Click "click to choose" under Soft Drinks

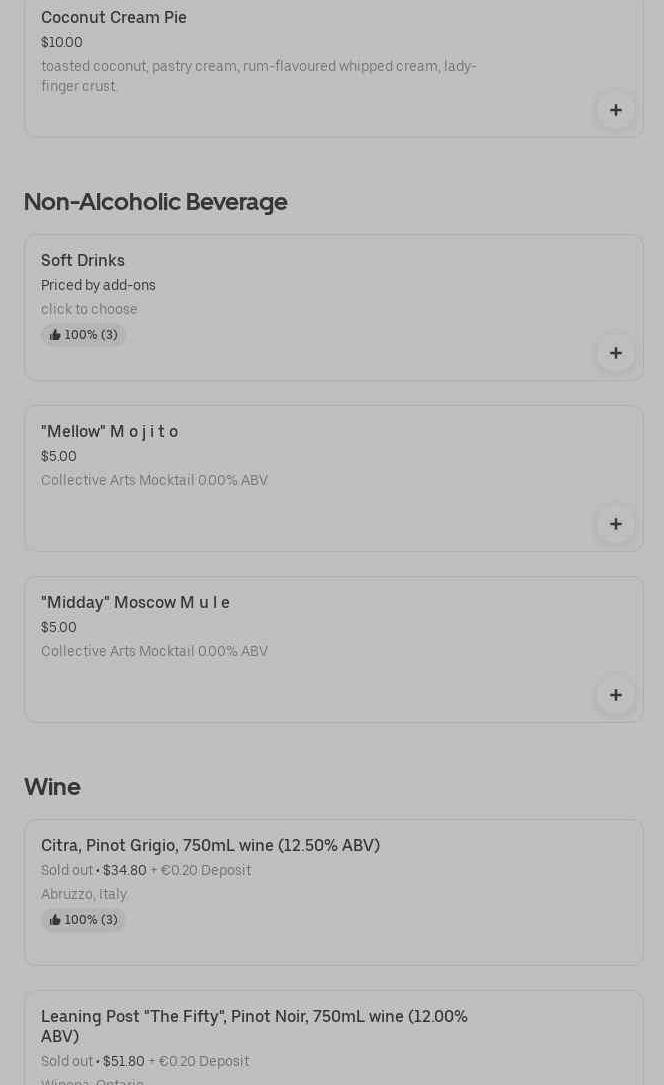point(89,309)
